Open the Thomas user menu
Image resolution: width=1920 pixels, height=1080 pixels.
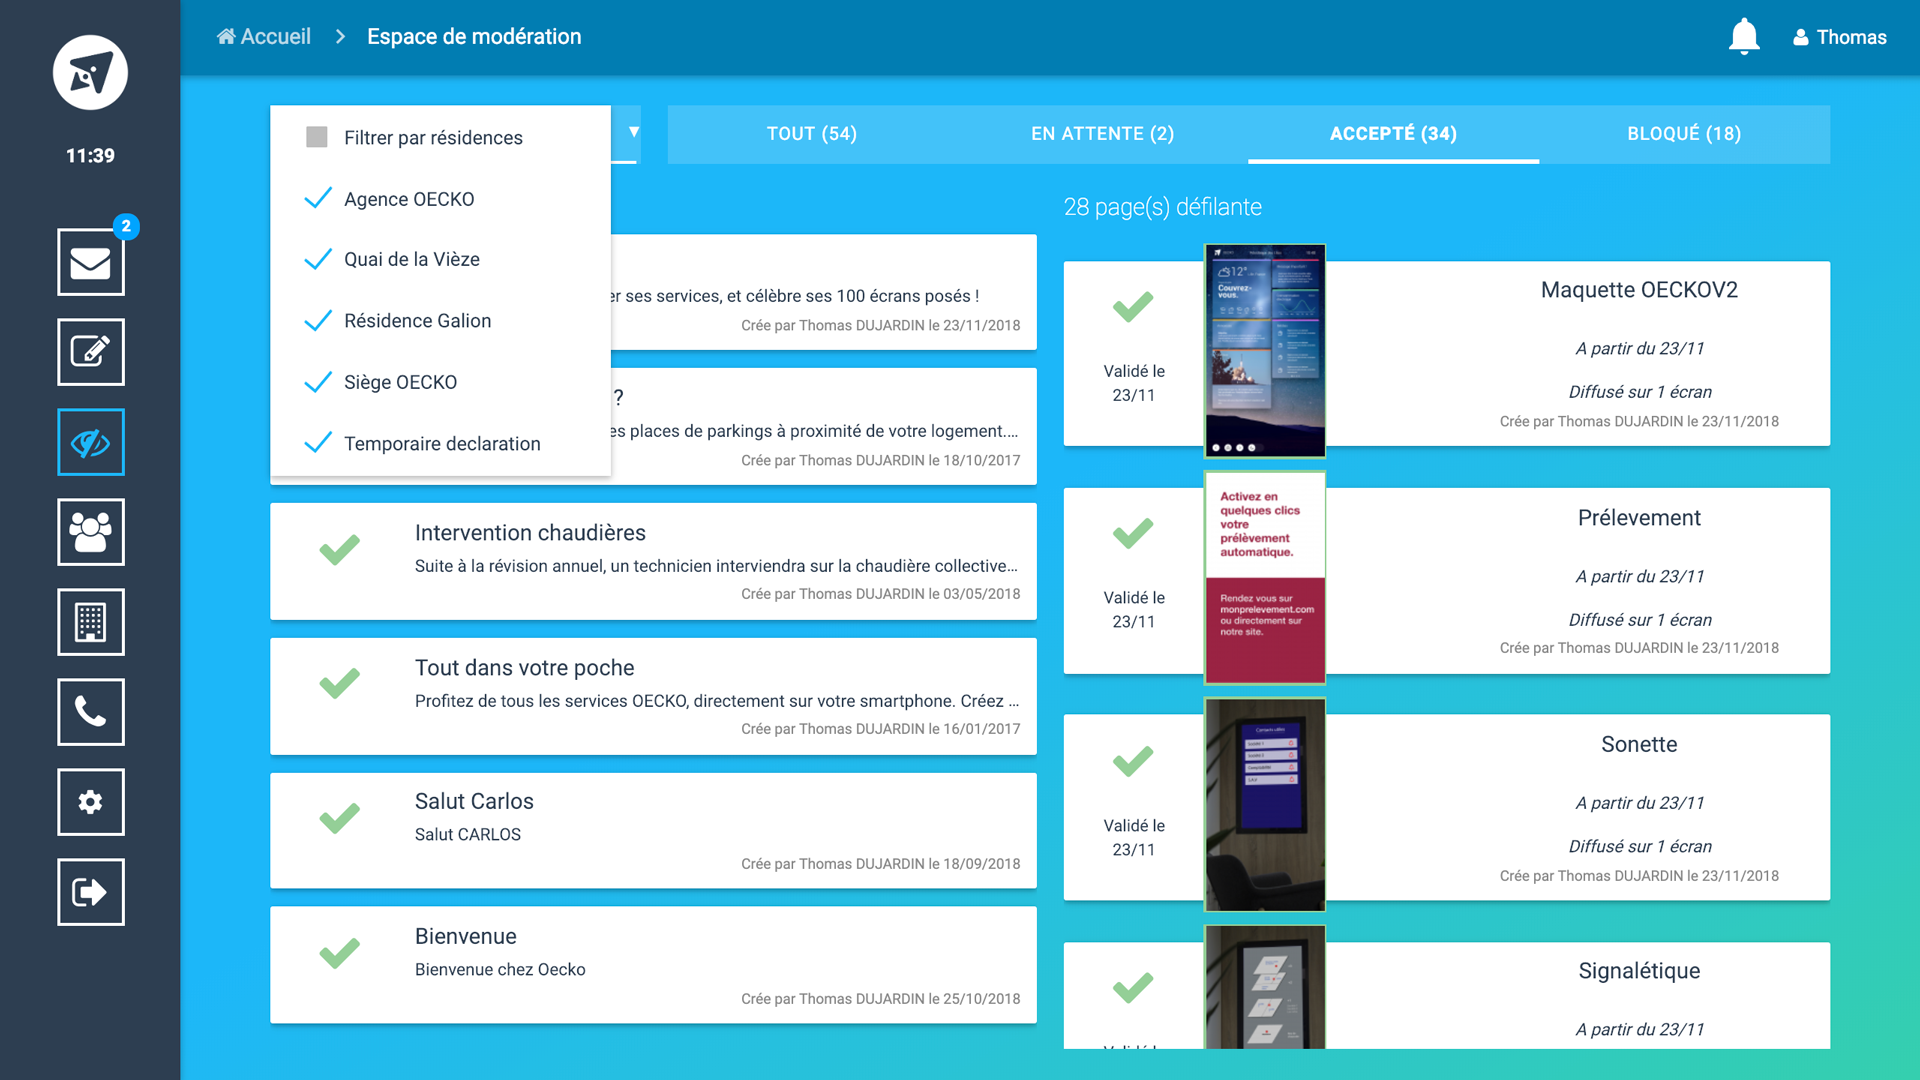point(1839,37)
